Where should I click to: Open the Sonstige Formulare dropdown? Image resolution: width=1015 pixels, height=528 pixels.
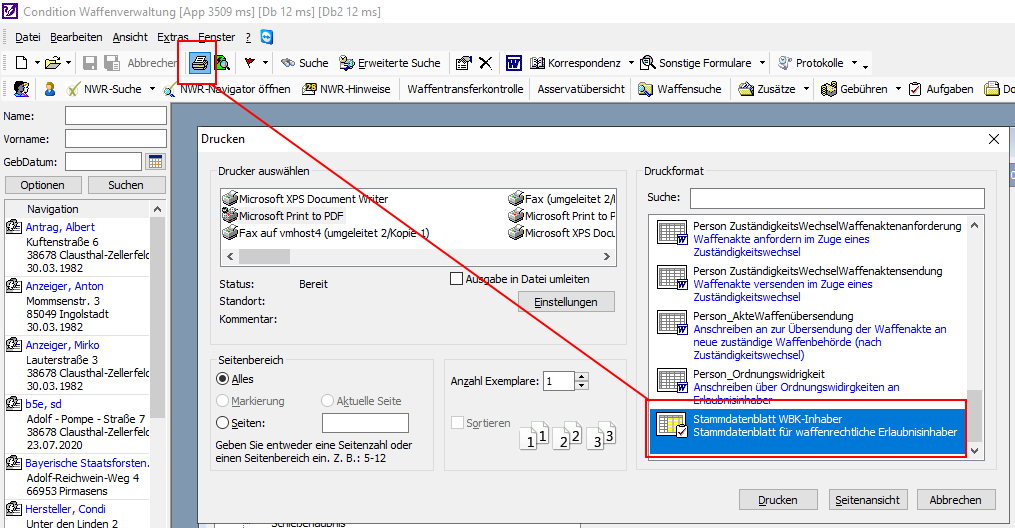762,63
